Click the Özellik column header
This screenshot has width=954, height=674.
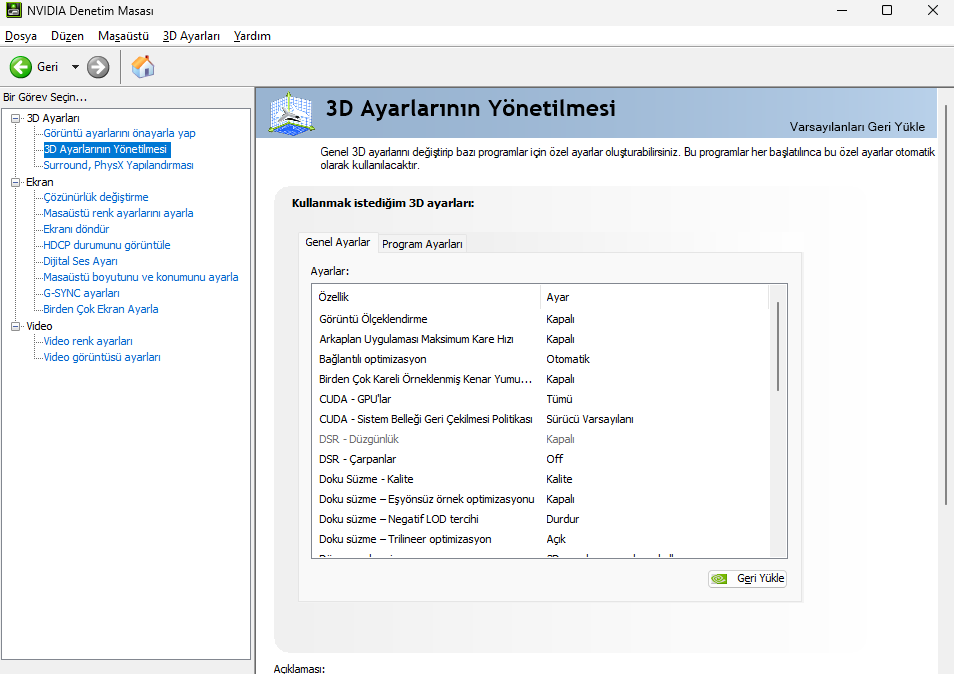(x=426, y=297)
